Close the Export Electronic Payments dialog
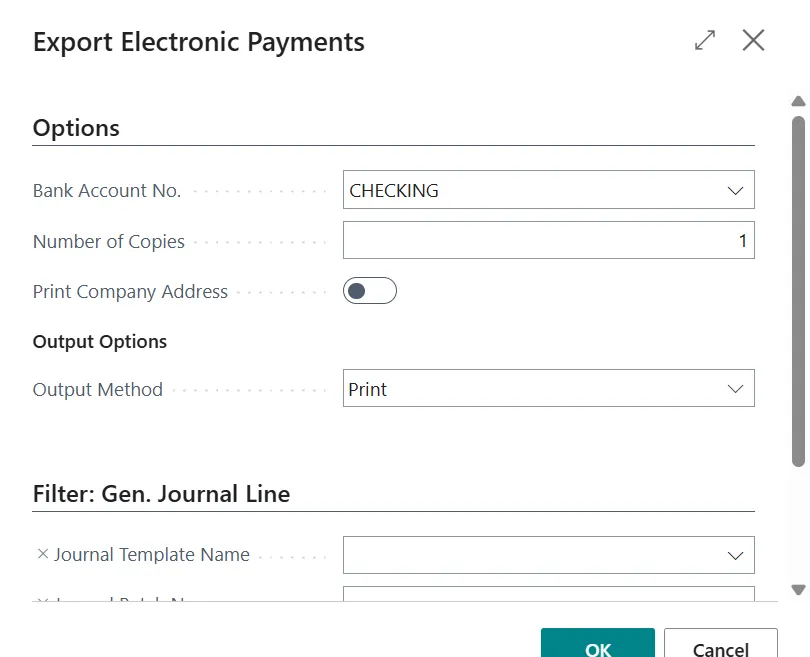Image resolution: width=810 pixels, height=657 pixels. pyautogui.click(x=753, y=41)
